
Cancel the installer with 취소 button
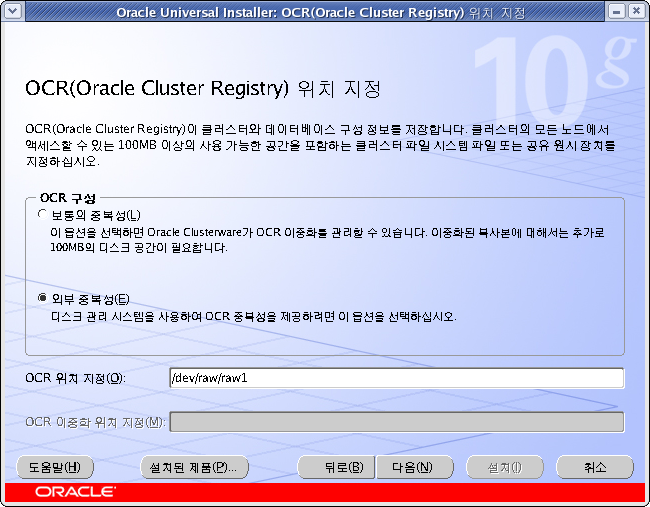(x=595, y=467)
